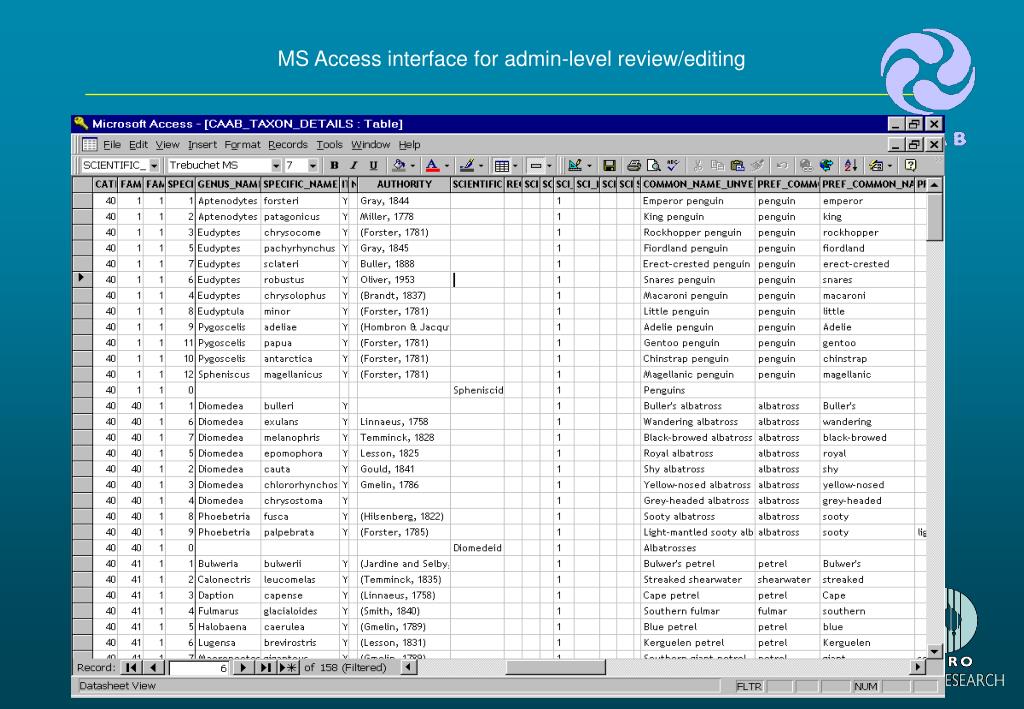The width and height of the screenshot is (1024, 709).
Task: Open the Trebuchet MS font dropdown
Action: point(276,165)
